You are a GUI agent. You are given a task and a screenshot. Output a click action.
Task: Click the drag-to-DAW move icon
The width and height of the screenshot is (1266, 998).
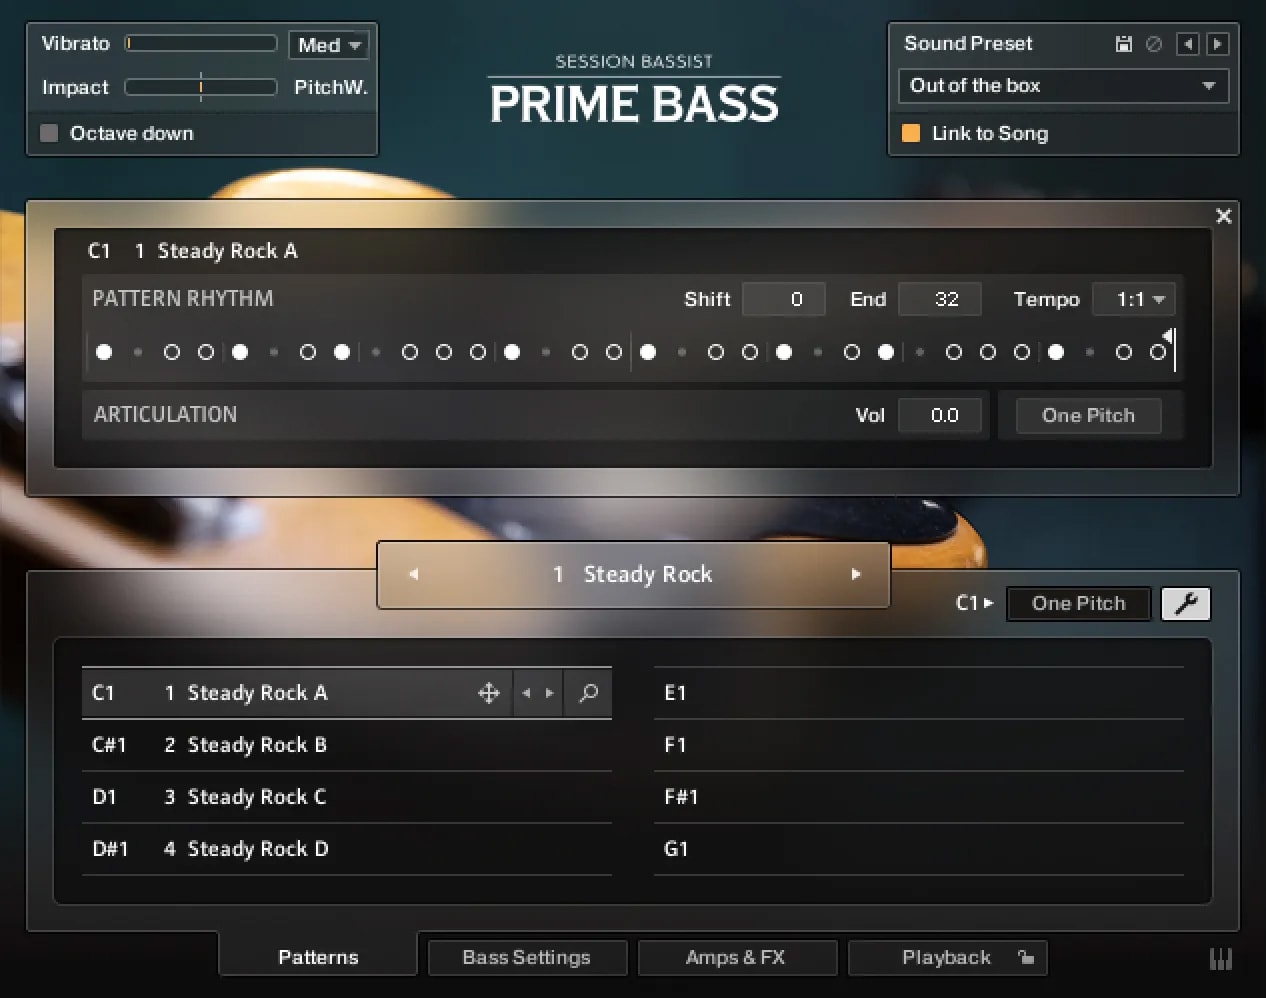point(489,693)
